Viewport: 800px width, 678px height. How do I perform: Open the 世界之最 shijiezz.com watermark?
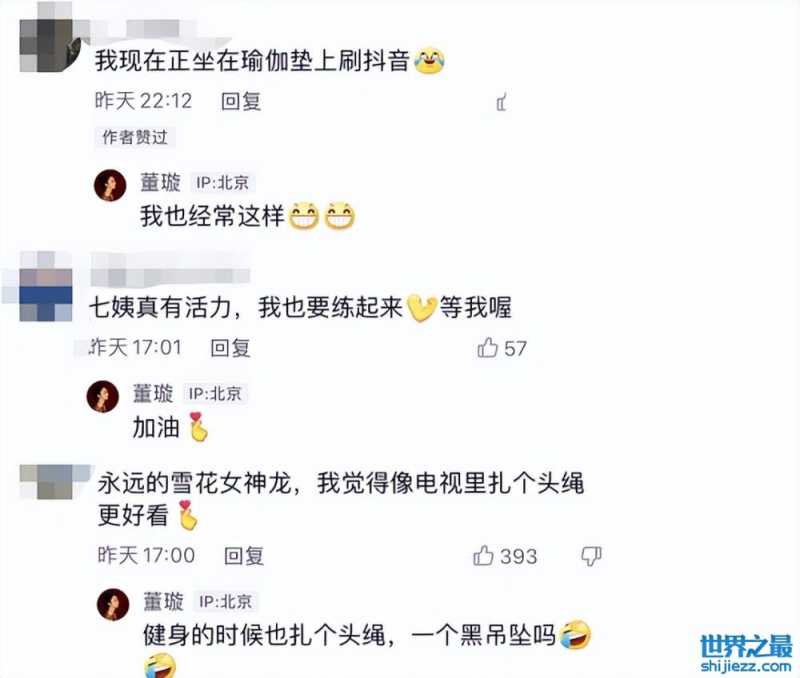coord(746,653)
